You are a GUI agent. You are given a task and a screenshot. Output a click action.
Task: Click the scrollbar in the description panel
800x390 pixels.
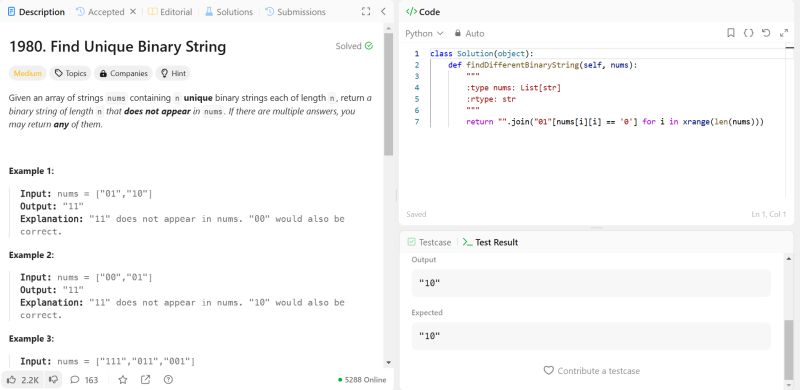click(388, 94)
